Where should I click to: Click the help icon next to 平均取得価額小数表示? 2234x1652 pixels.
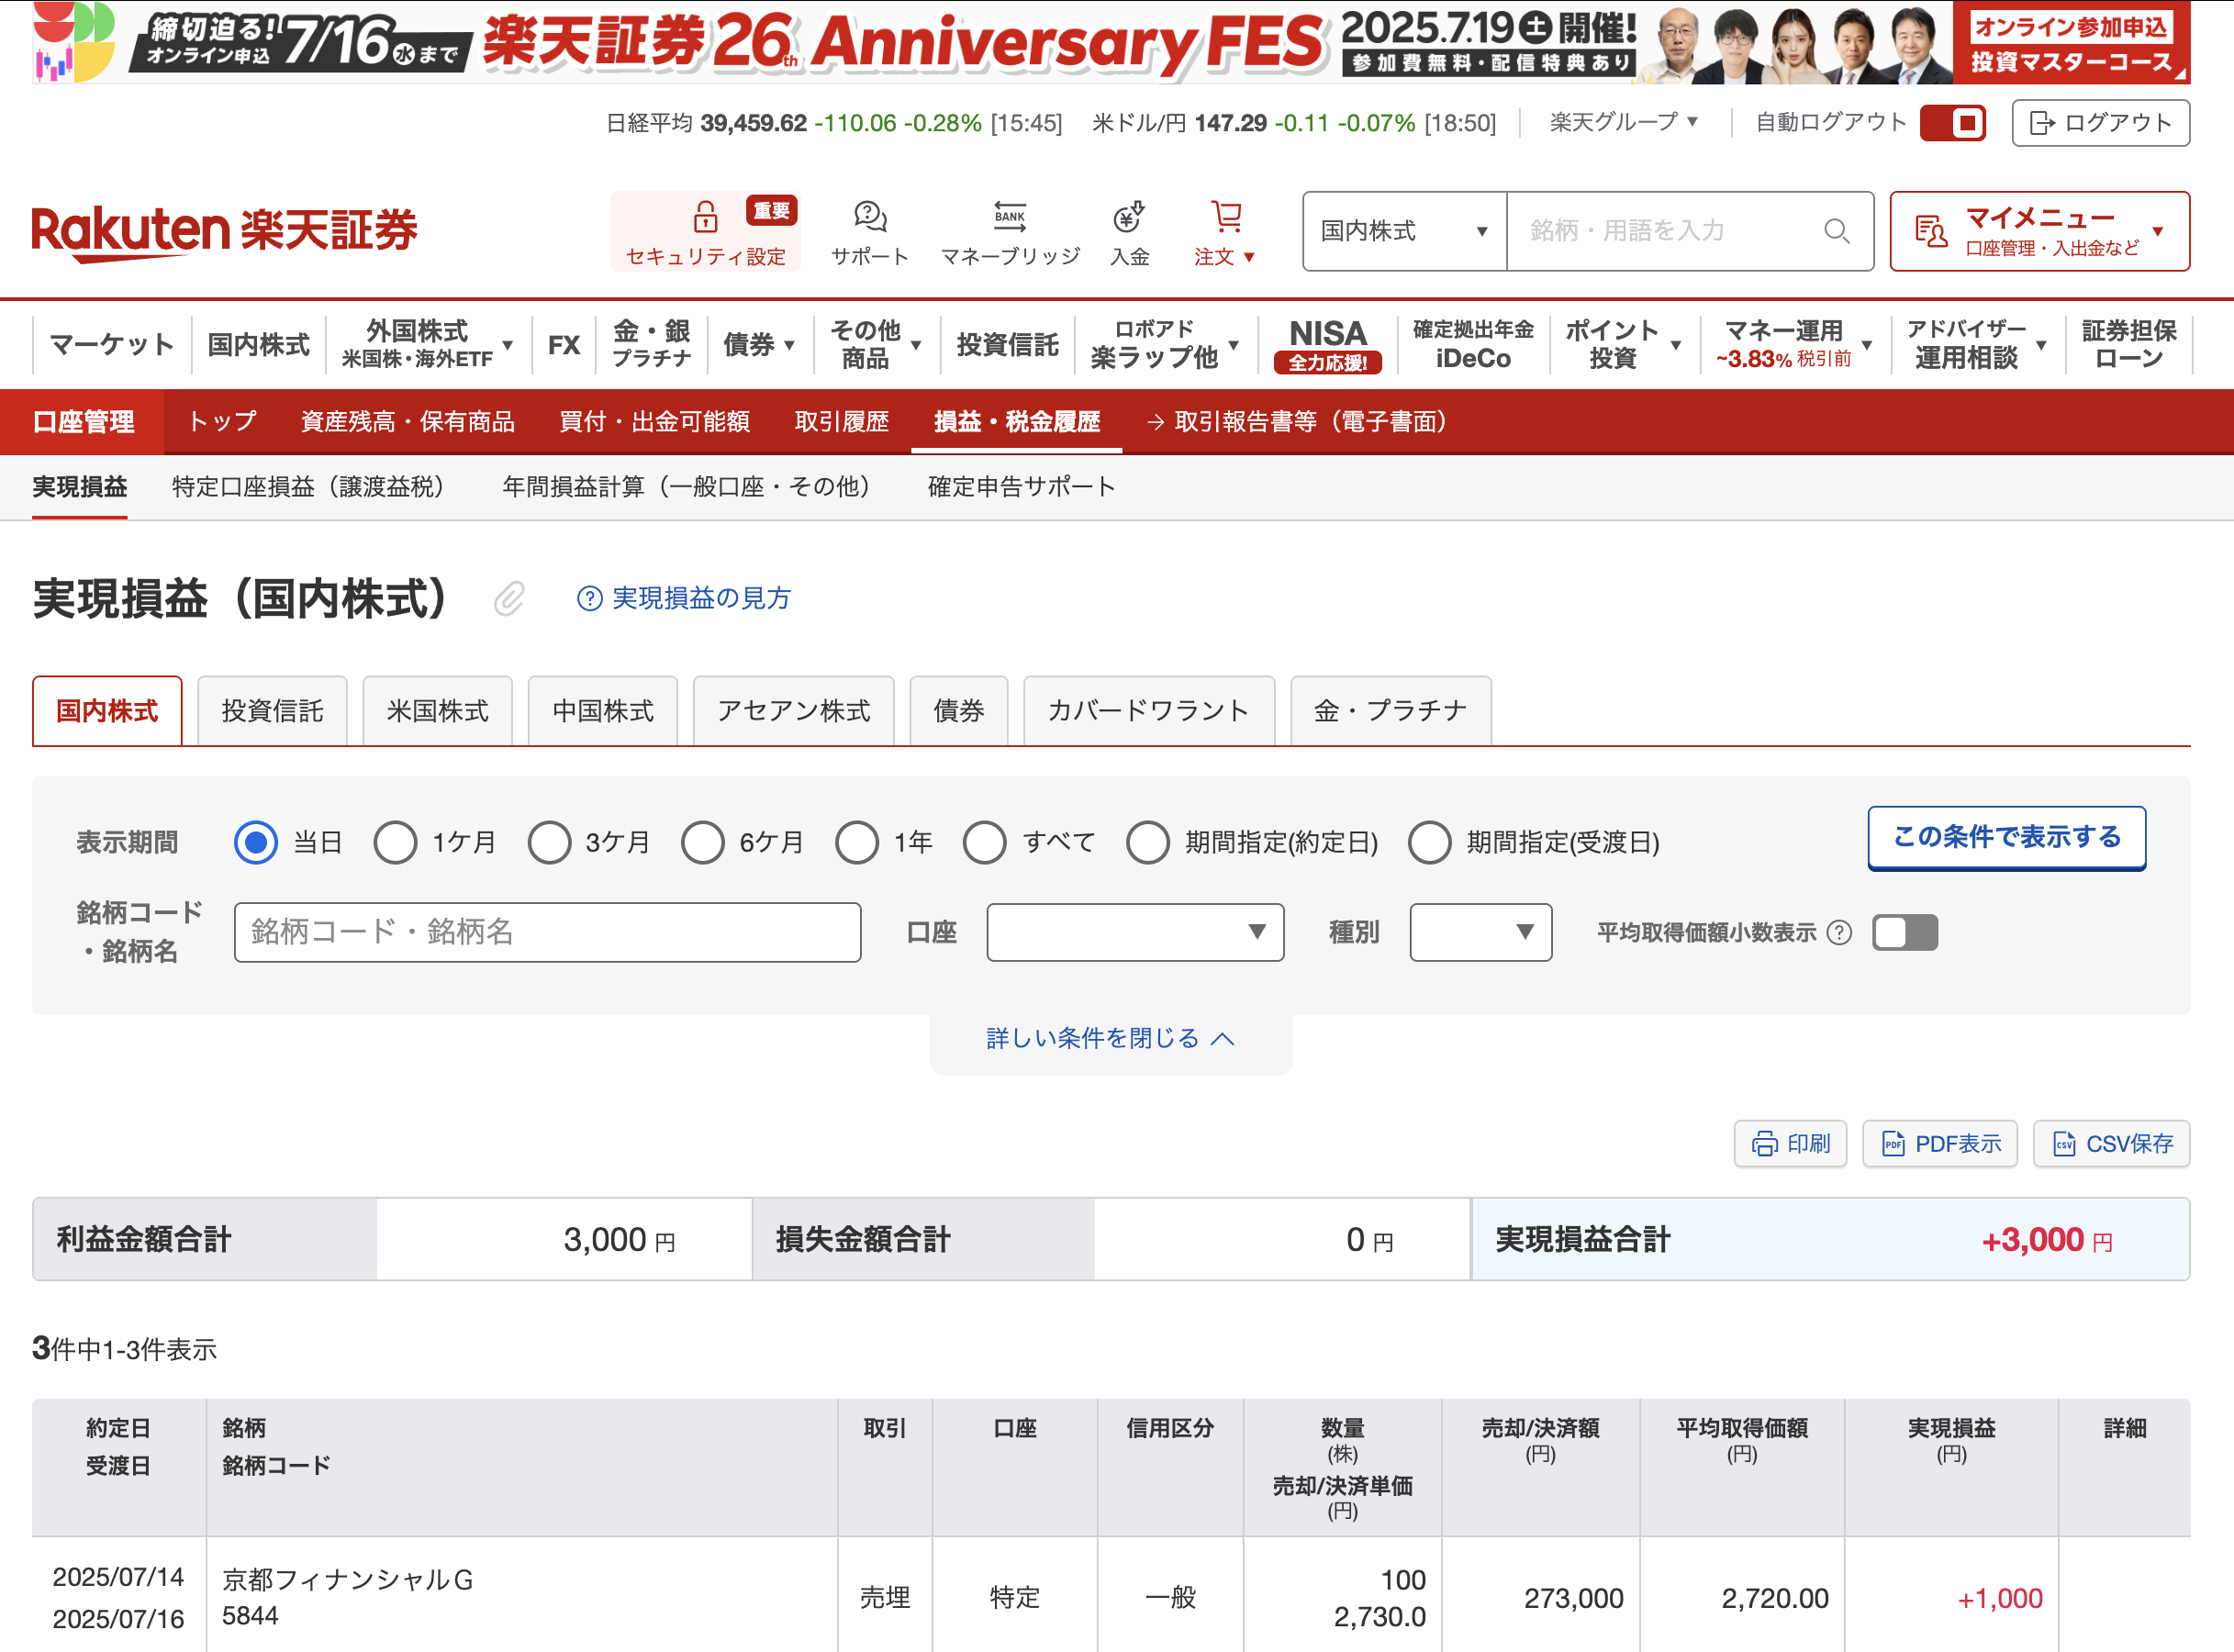(1839, 933)
